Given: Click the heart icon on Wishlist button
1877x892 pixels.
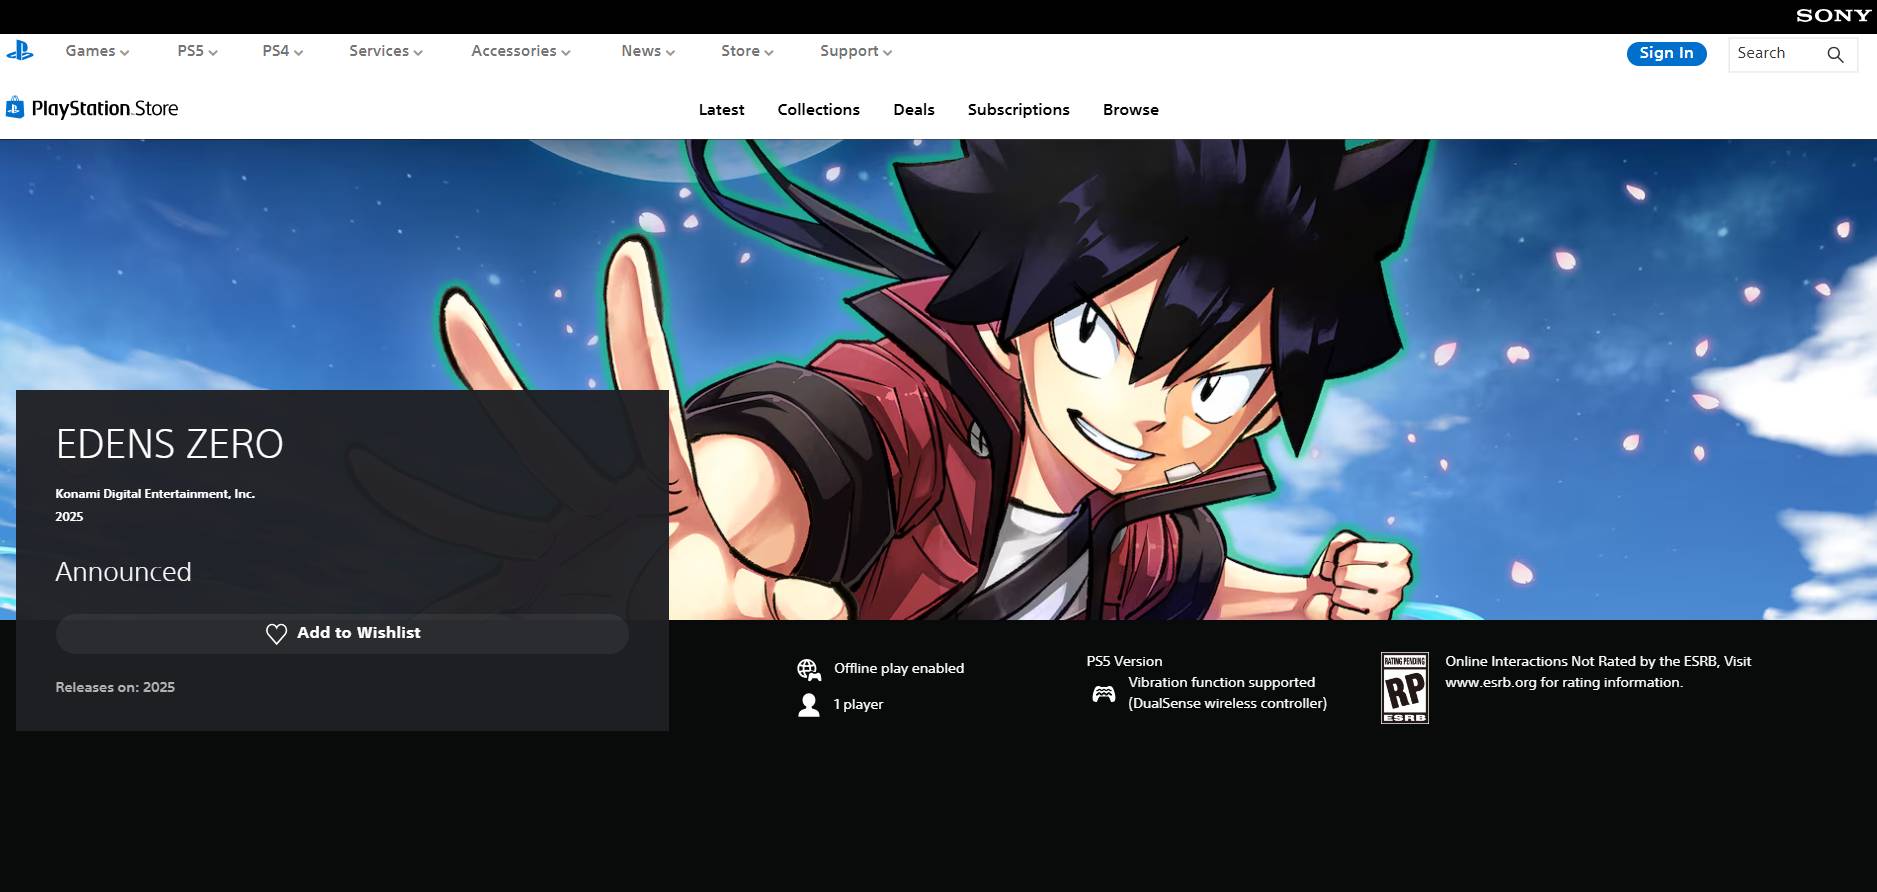Looking at the screenshot, I should pos(277,633).
